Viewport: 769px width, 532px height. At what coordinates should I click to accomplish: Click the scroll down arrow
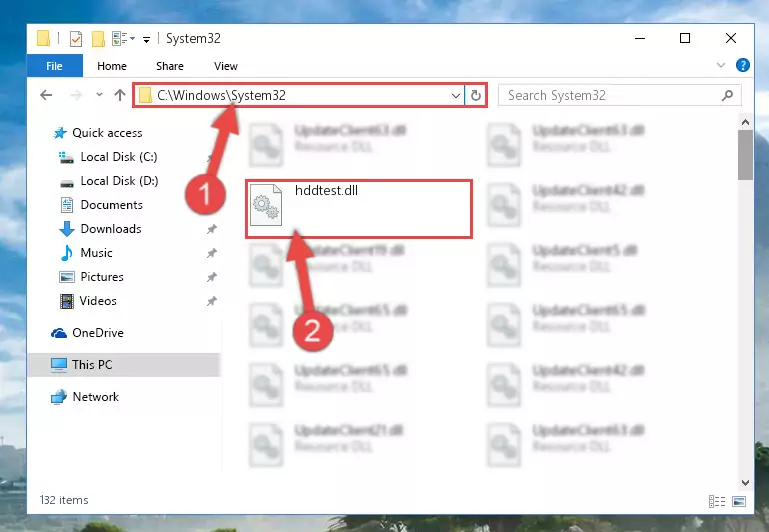[x=745, y=482]
